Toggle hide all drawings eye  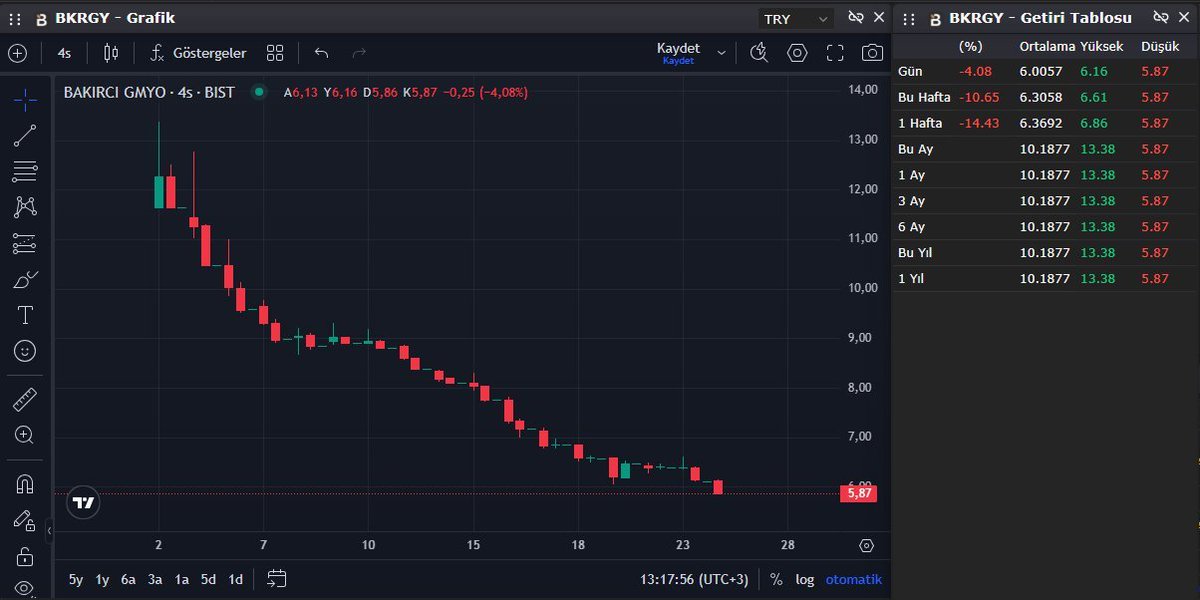25,588
